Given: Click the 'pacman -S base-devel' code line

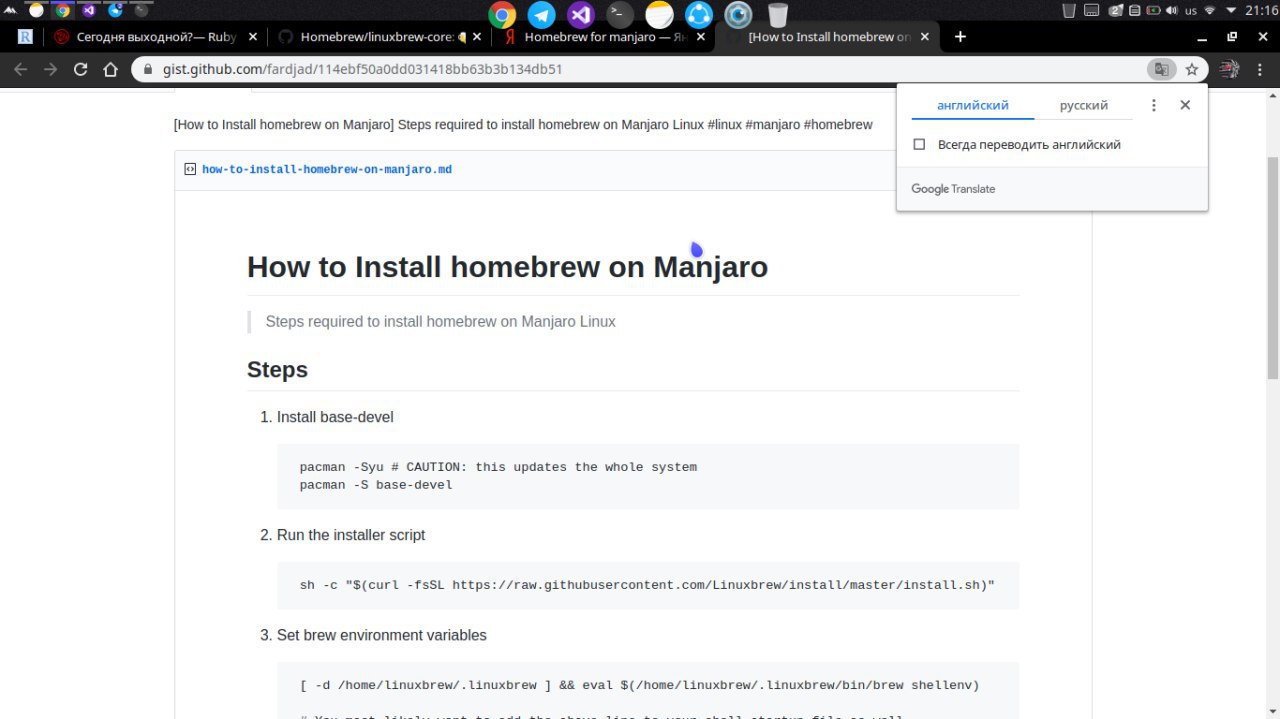Looking at the screenshot, I should [x=376, y=485].
